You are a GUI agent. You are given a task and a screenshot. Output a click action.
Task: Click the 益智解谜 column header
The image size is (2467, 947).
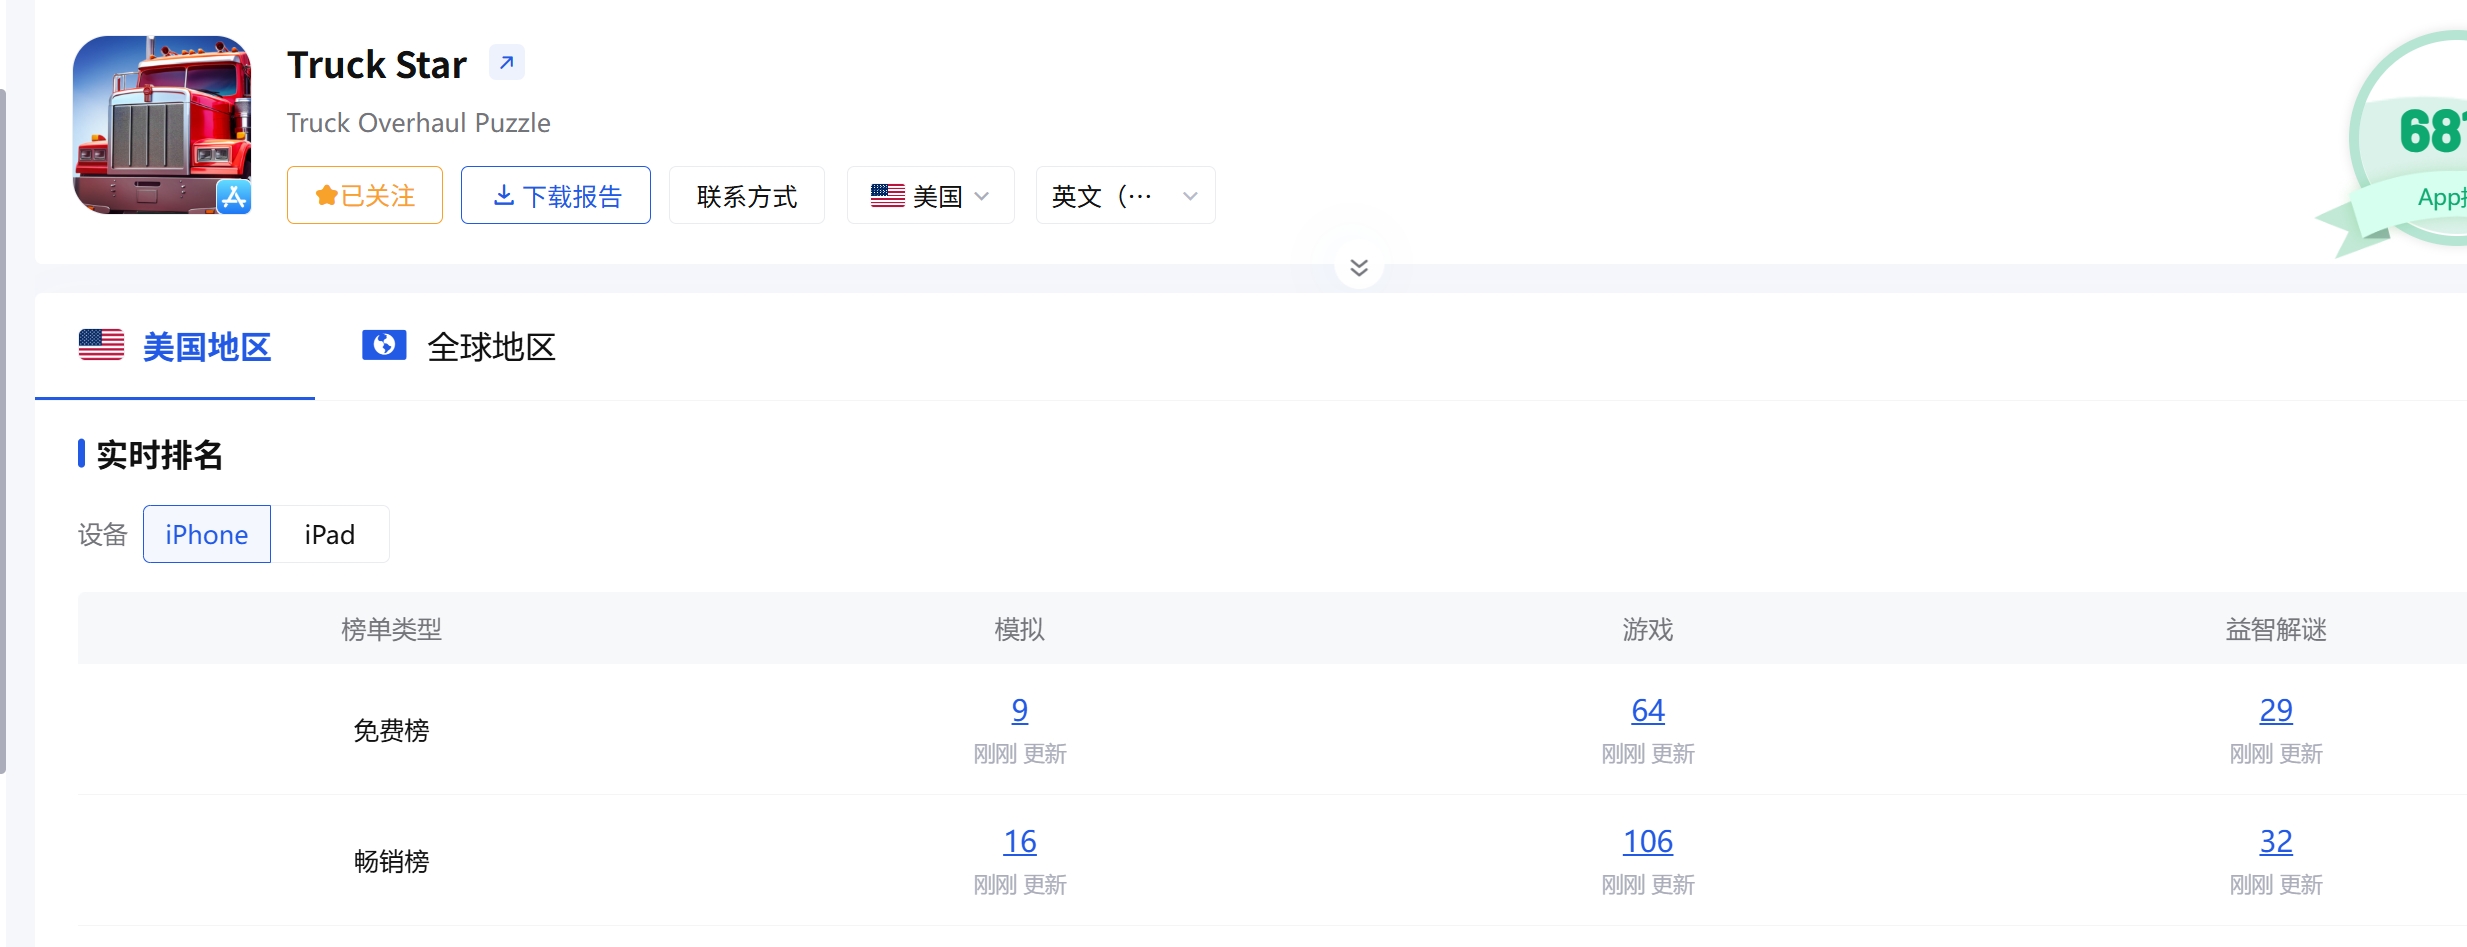[2276, 629]
